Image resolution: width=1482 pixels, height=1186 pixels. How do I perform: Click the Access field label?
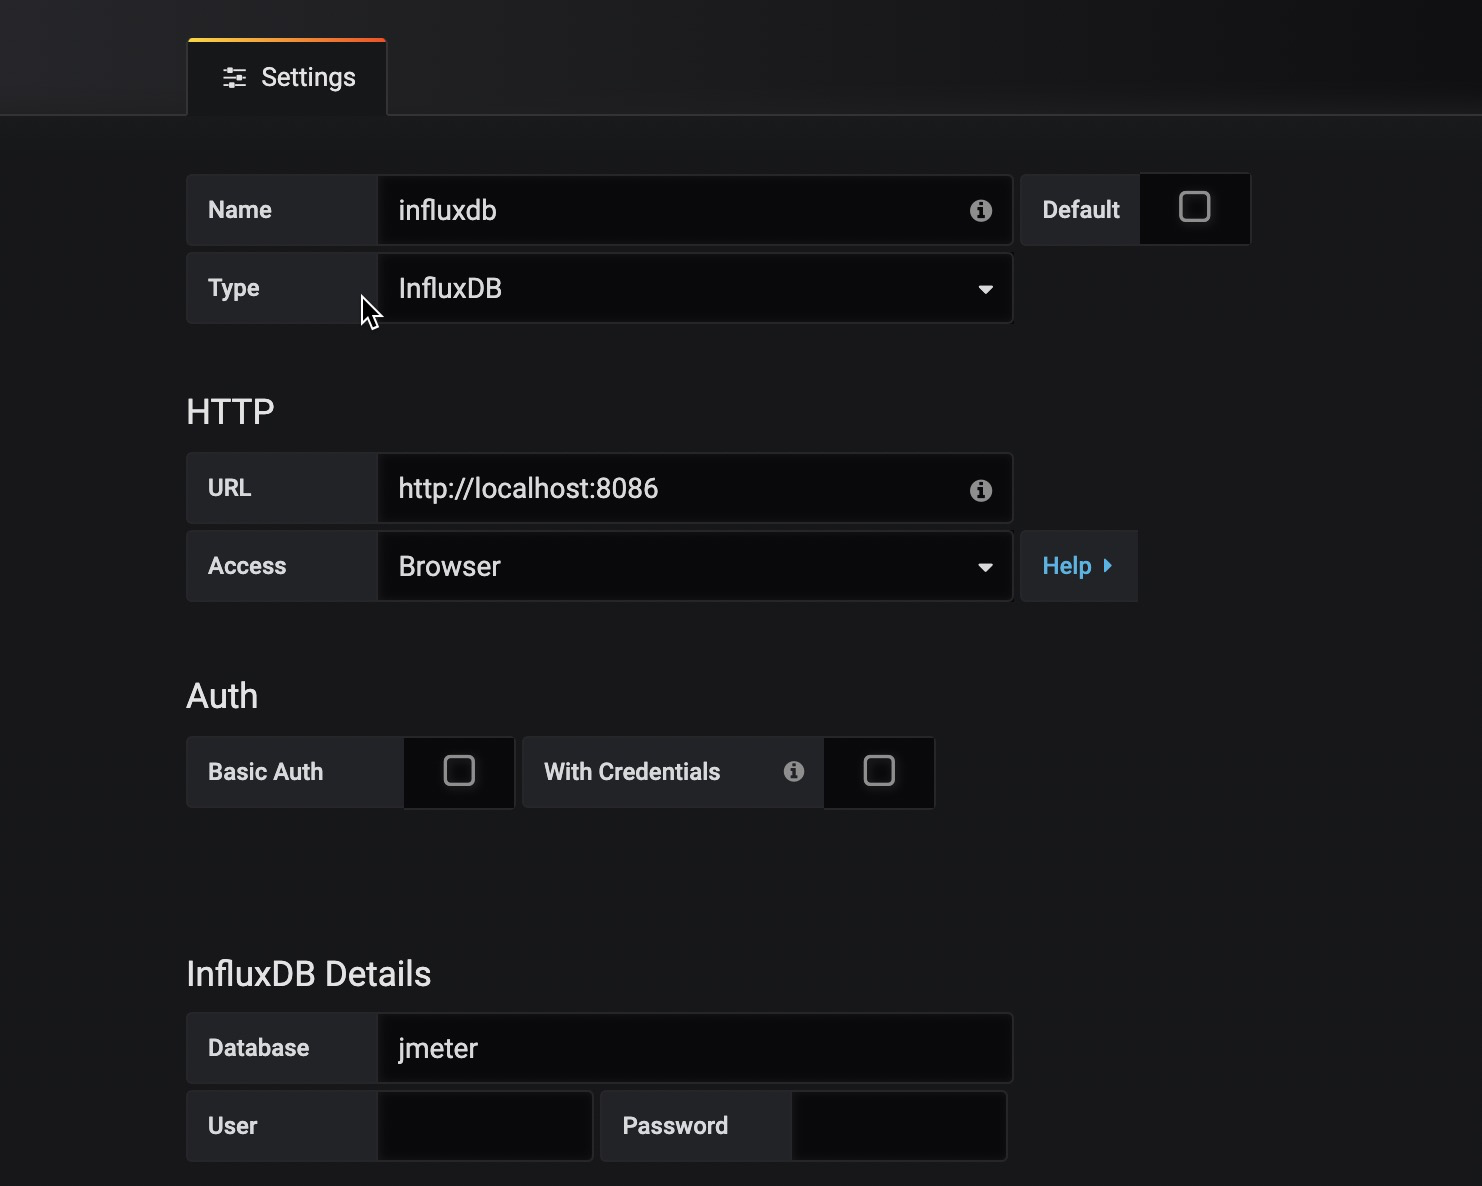[247, 566]
